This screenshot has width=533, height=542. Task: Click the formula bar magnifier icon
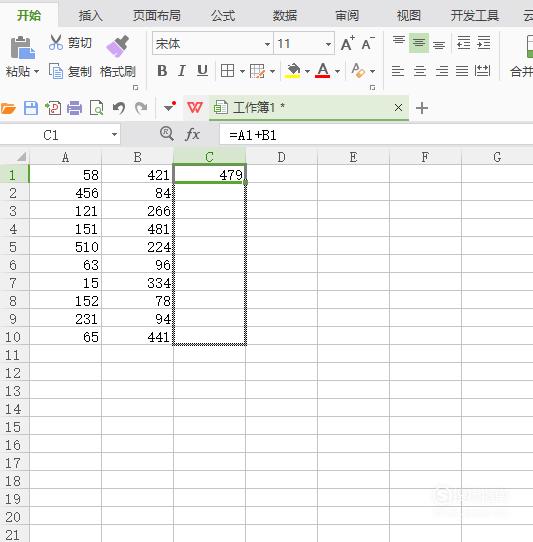167,133
